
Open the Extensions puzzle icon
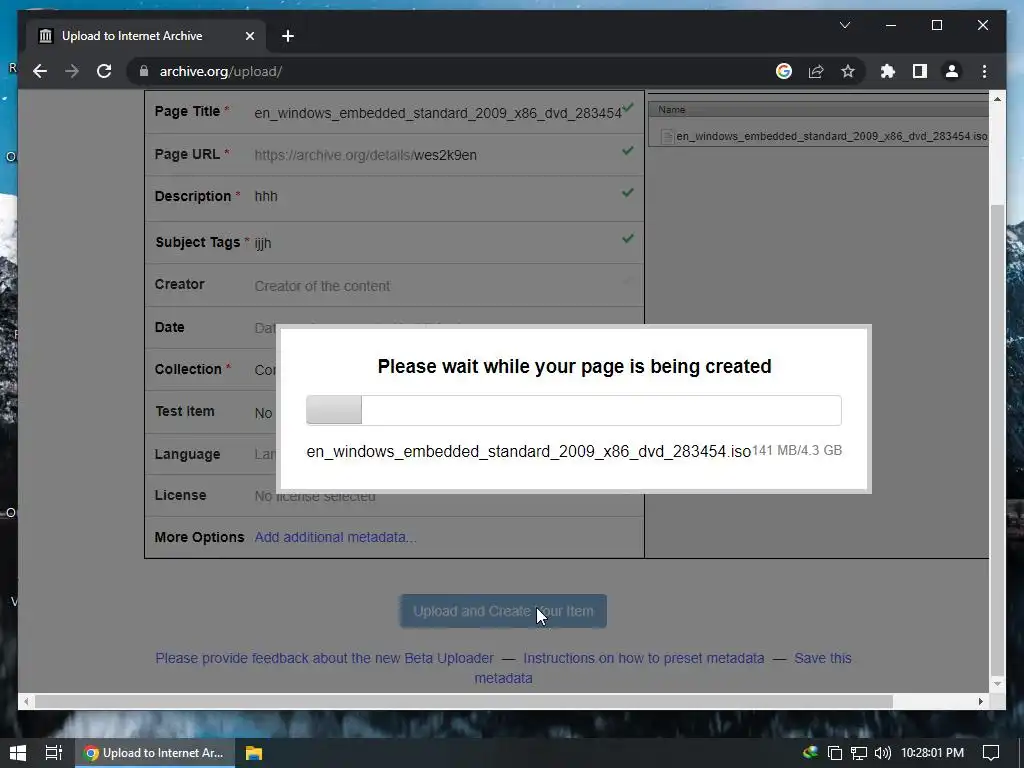tap(888, 71)
